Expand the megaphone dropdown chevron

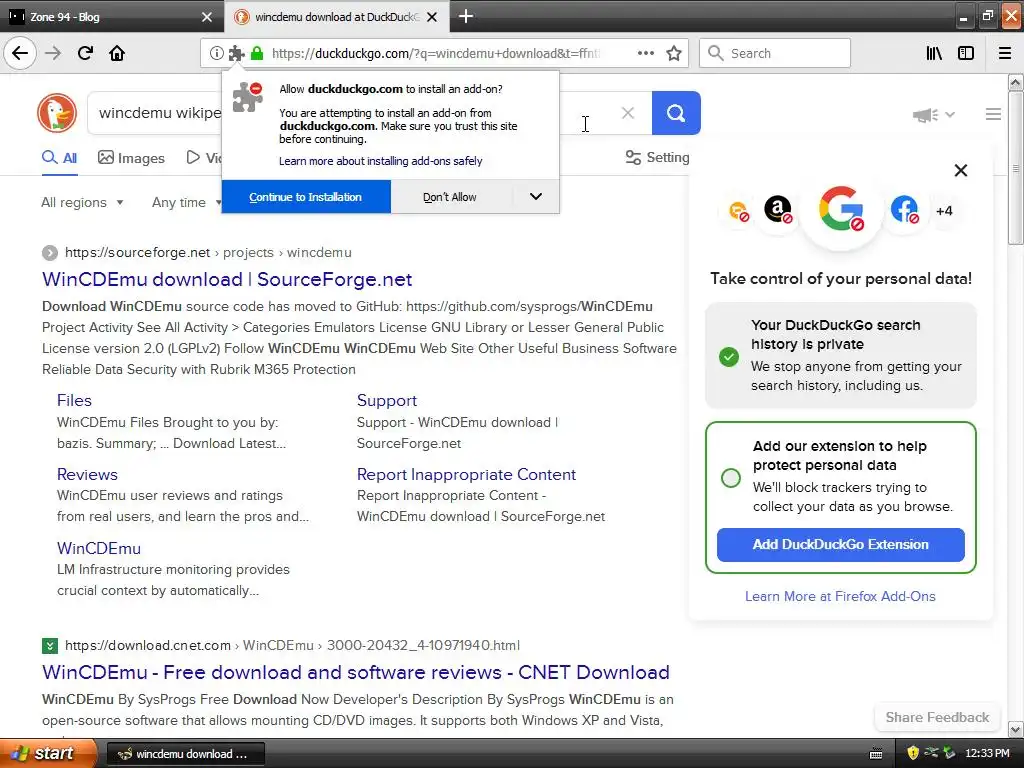point(950,115)
